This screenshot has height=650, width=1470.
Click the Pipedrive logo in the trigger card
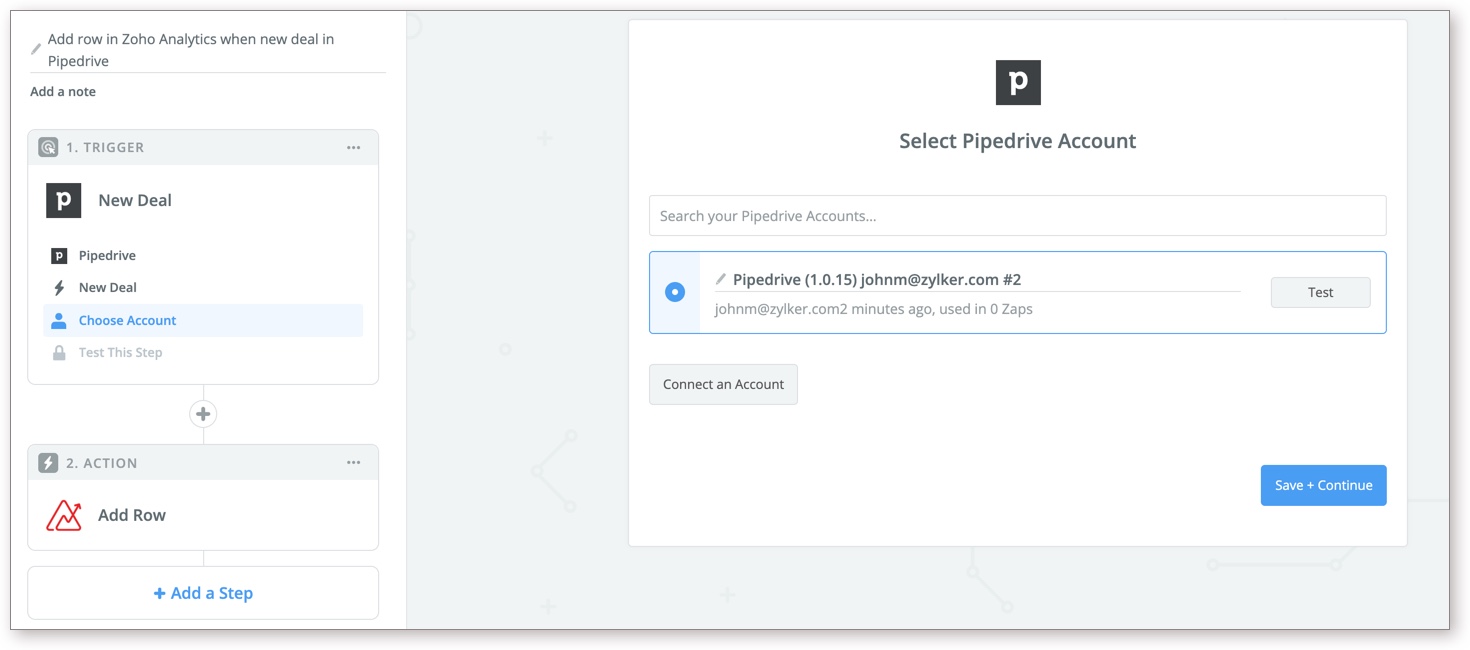63,200
